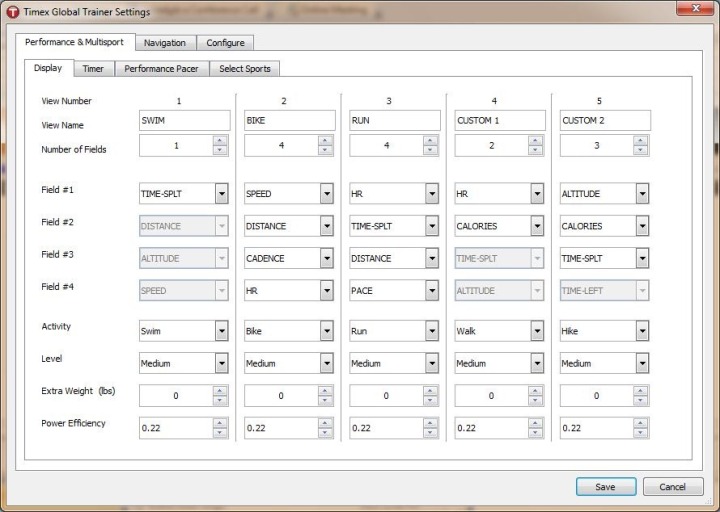Viewport: 720px width, 512px height.
Task: Open view 5 Field #1 ALTITUDE dropdown
Action: [642, 194]
